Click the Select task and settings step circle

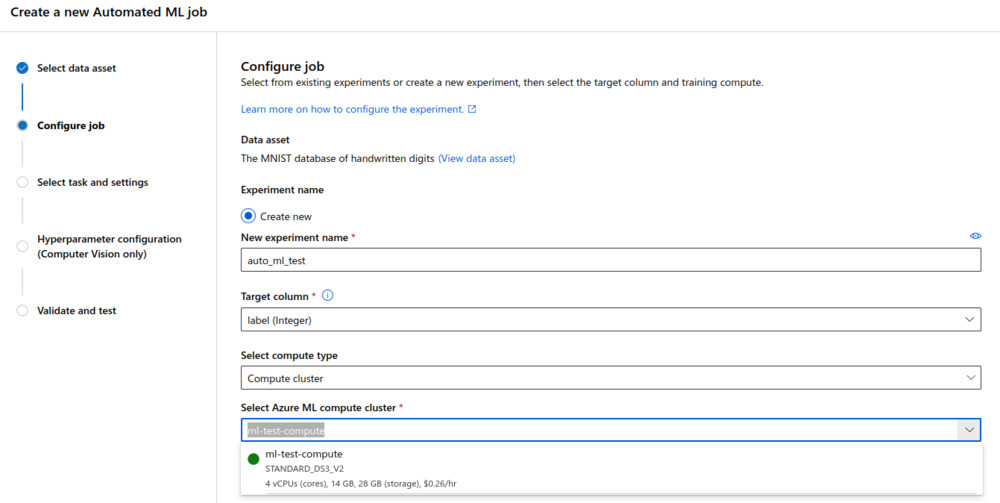click(x=22, y=183)
